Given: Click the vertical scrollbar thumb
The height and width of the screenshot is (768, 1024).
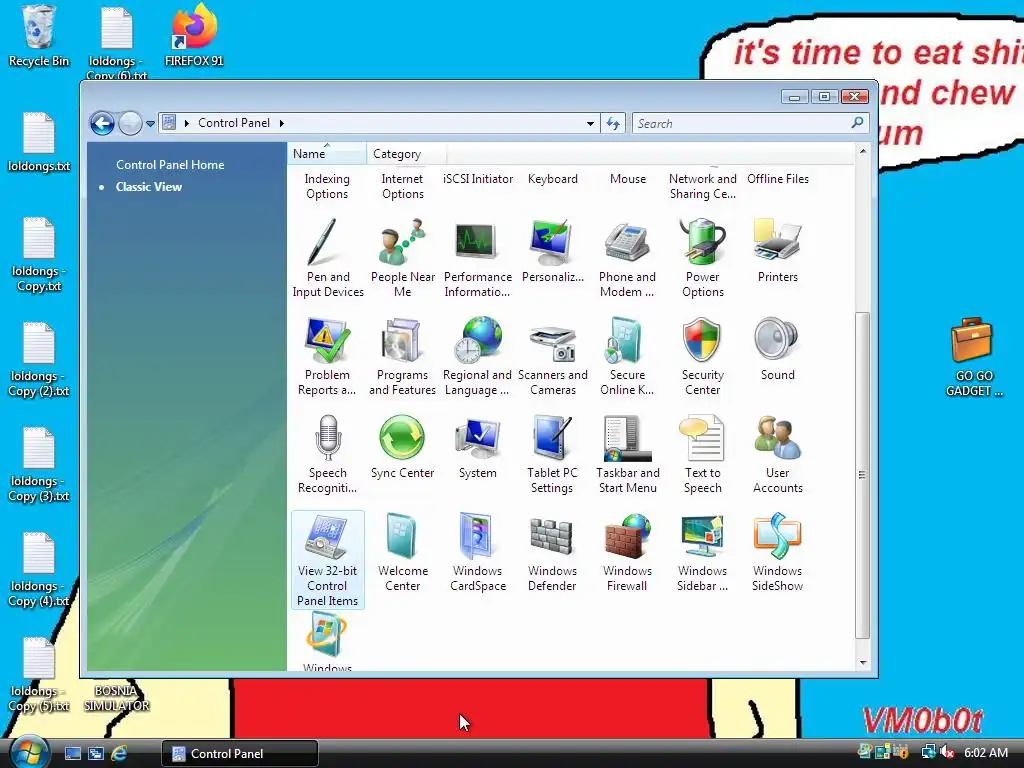Looking at the screenshot, I should pyautogui.click(x=863, y=475).
